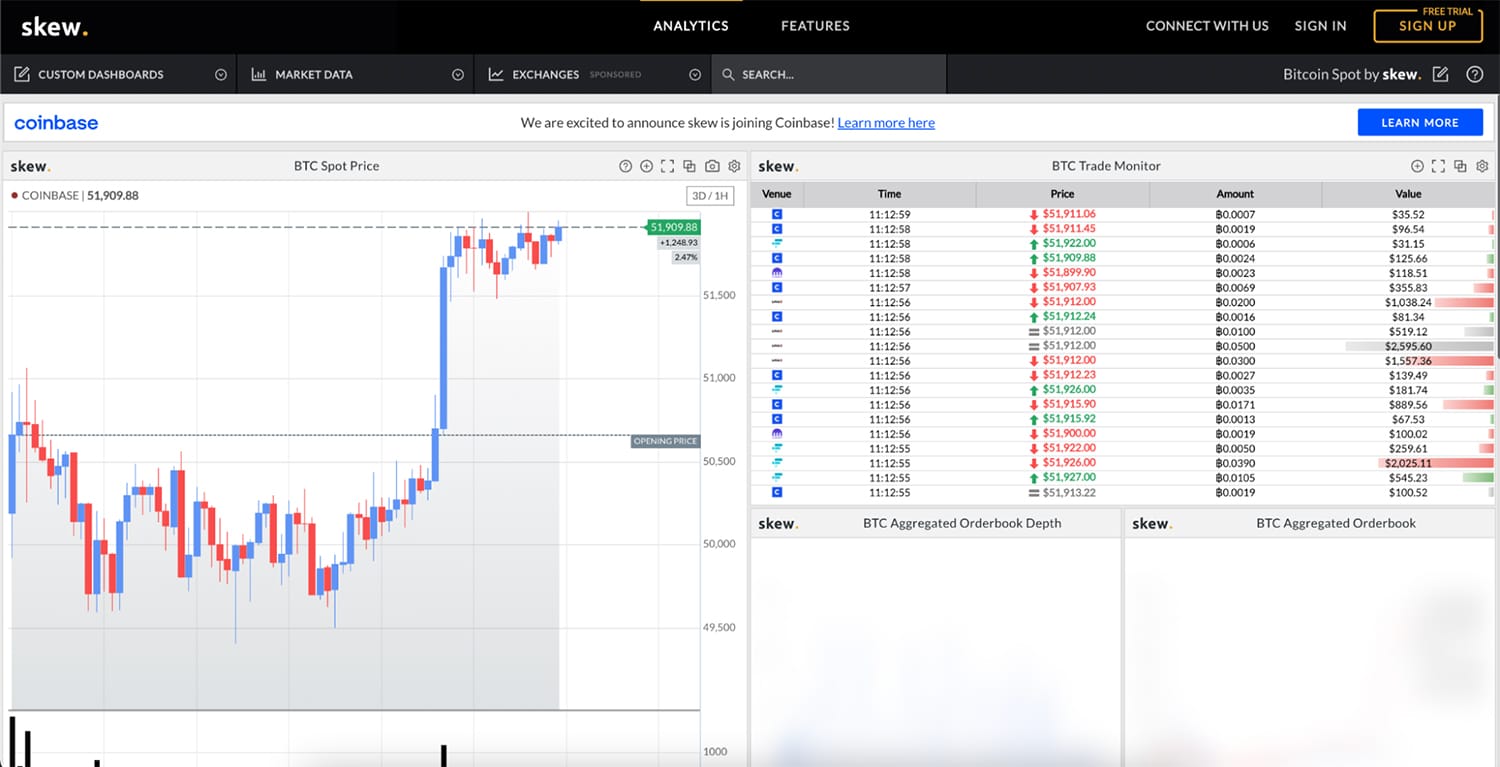
Task: Click the Value column header
Action: [x=1408, y=194]
